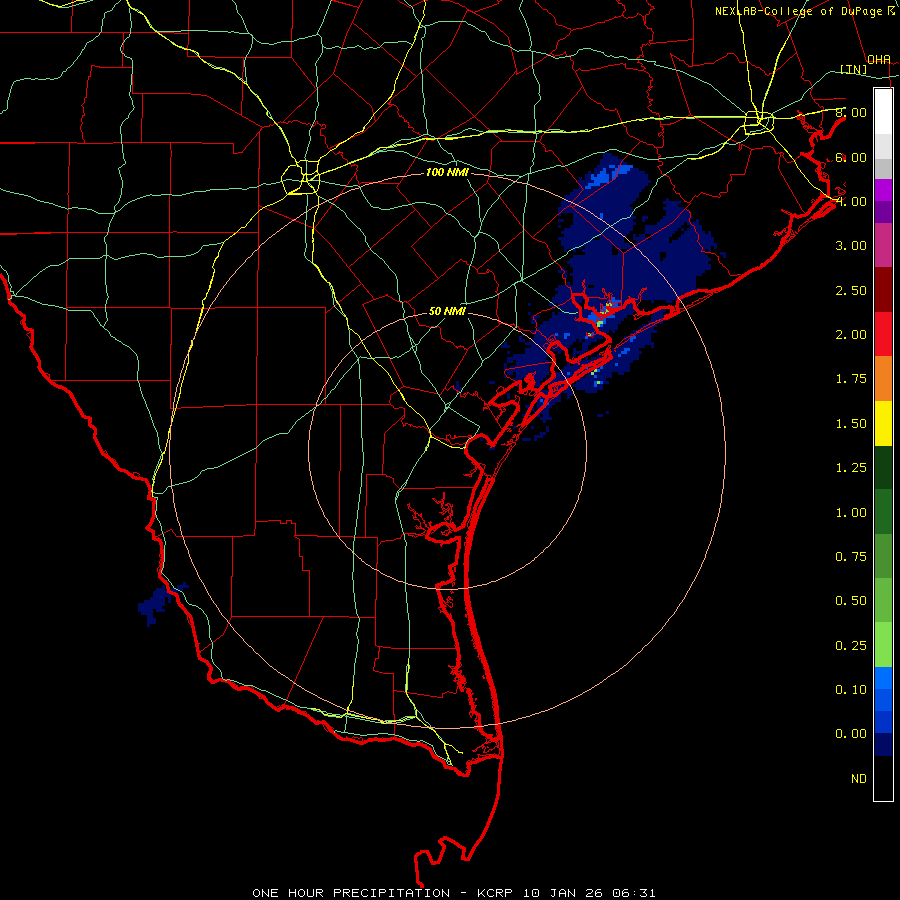Image resolution: width=900 pixels, height=900 pixels.
Task: Click the "2.00" scale label
Action: (851, 335)
